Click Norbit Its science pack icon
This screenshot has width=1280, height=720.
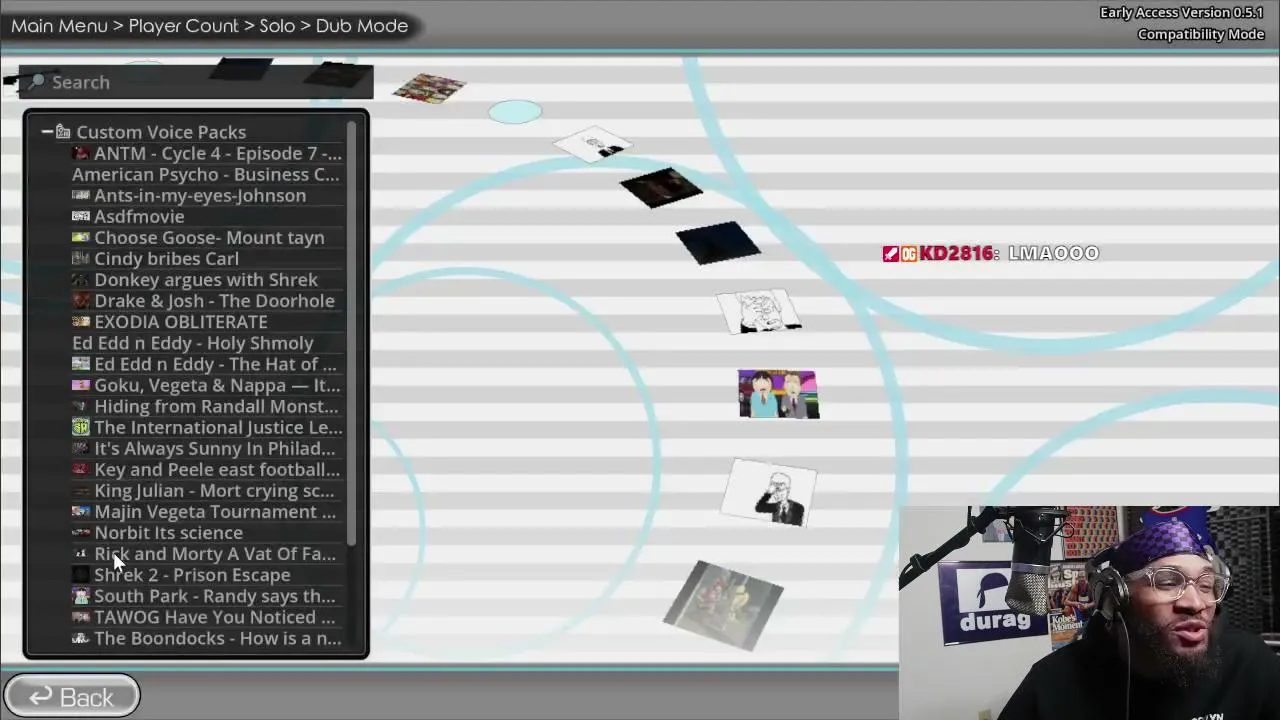click(x=81, y=532)
